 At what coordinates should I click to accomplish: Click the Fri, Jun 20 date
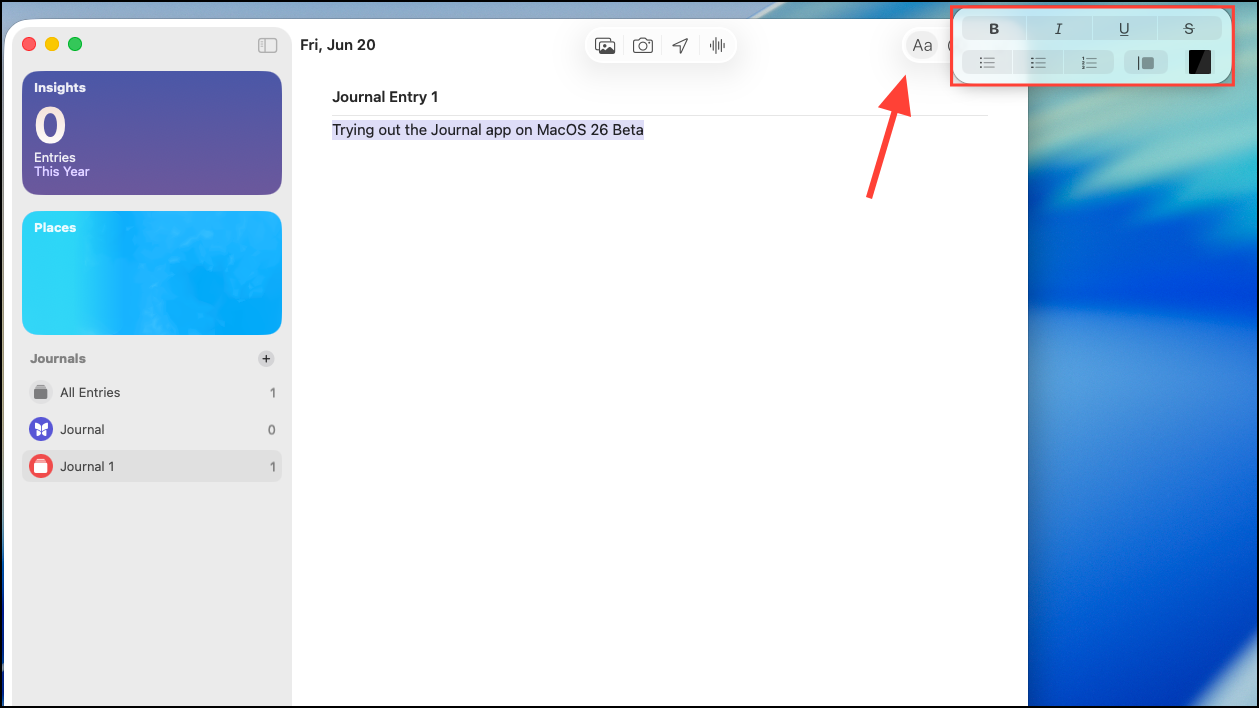tap(338, 45)
